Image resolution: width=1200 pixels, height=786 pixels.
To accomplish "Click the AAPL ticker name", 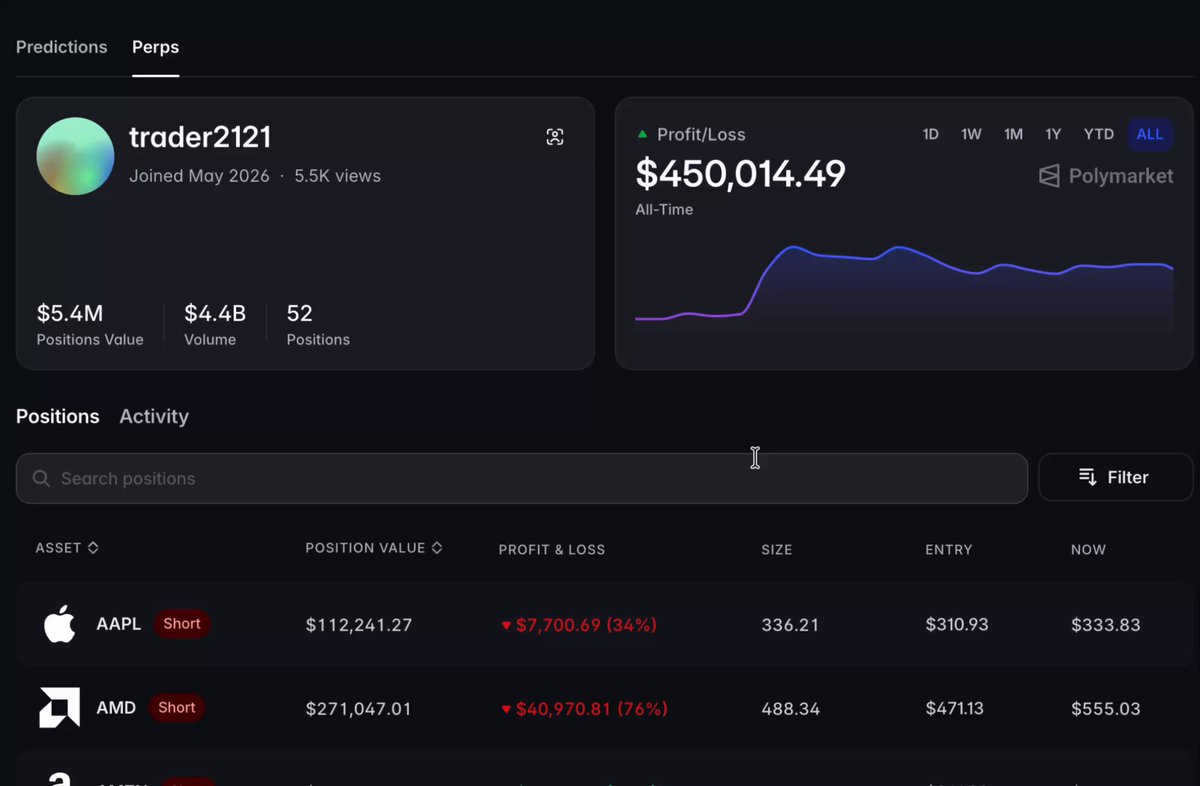I will point(119,624).
